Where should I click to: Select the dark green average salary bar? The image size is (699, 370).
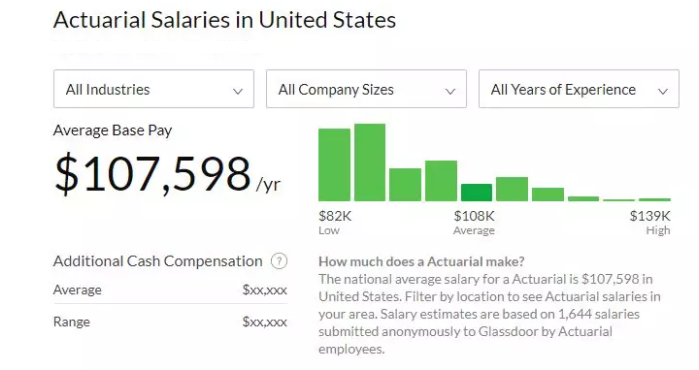(477, 193)
